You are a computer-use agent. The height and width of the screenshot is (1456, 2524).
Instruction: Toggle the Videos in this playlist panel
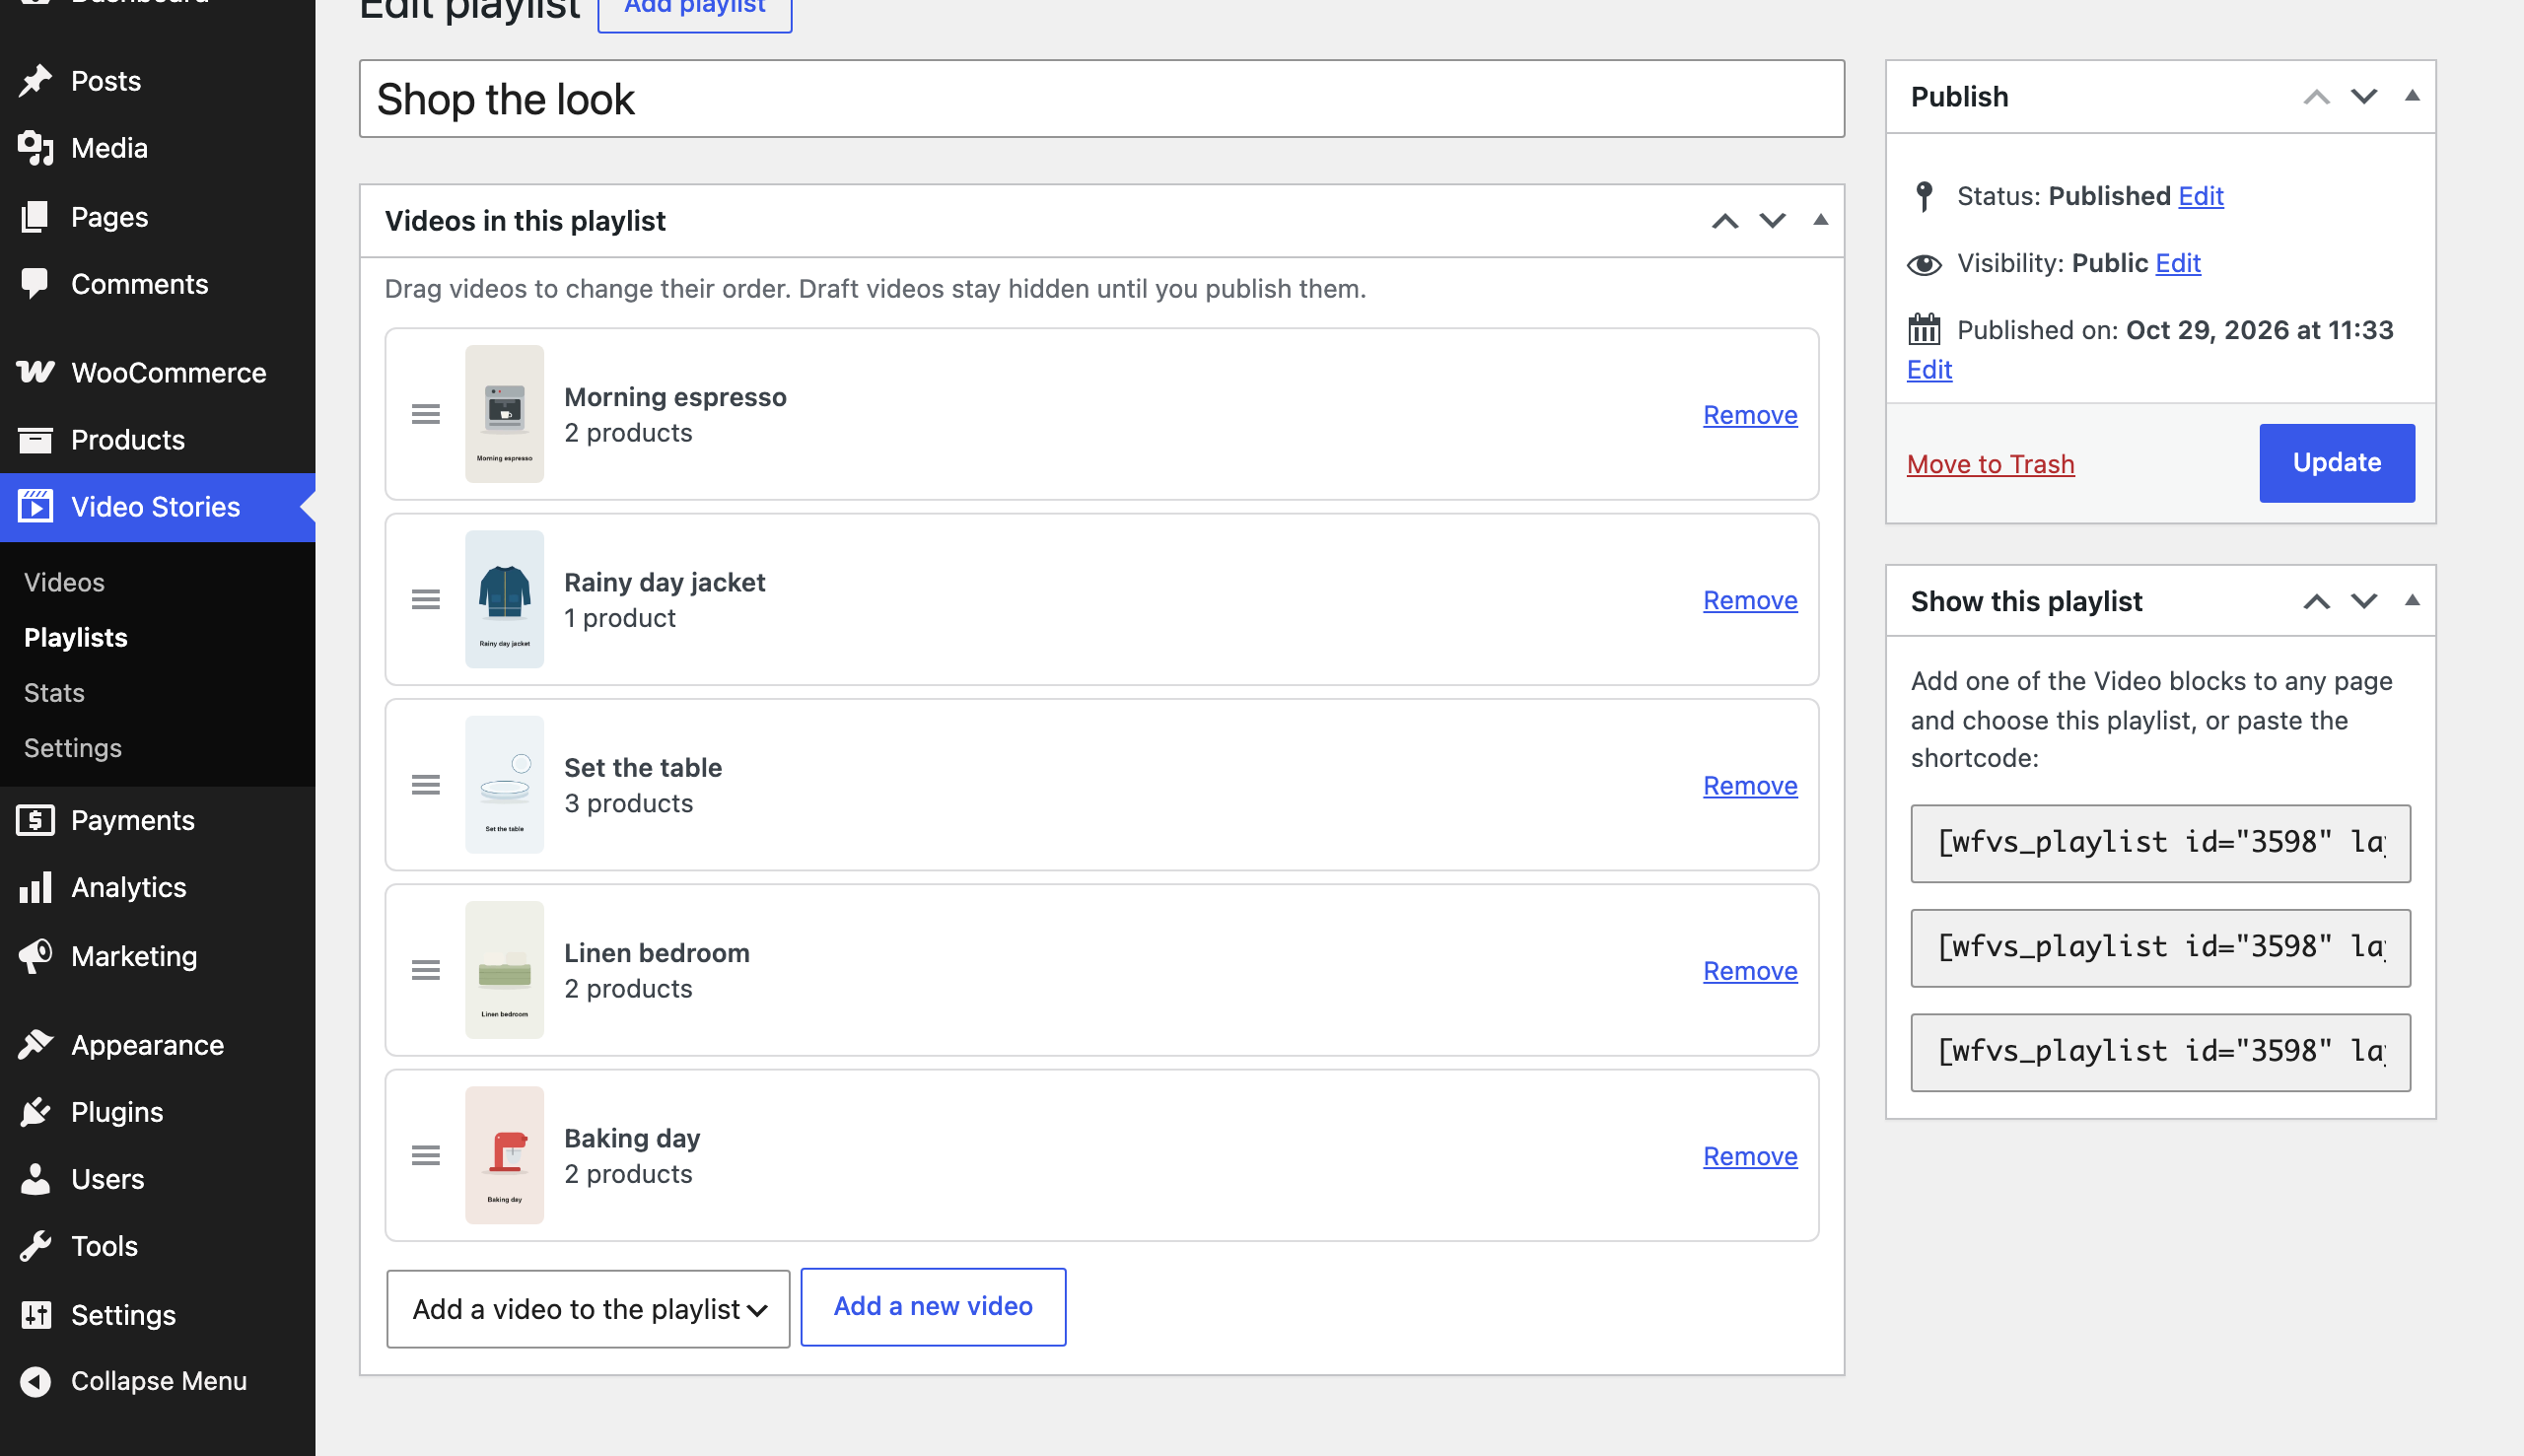[1821, 220]
